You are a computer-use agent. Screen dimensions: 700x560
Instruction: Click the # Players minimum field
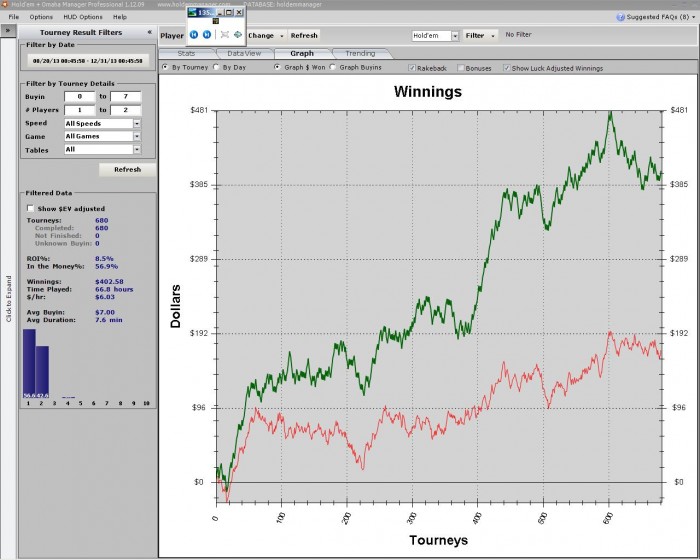[79, 110]
